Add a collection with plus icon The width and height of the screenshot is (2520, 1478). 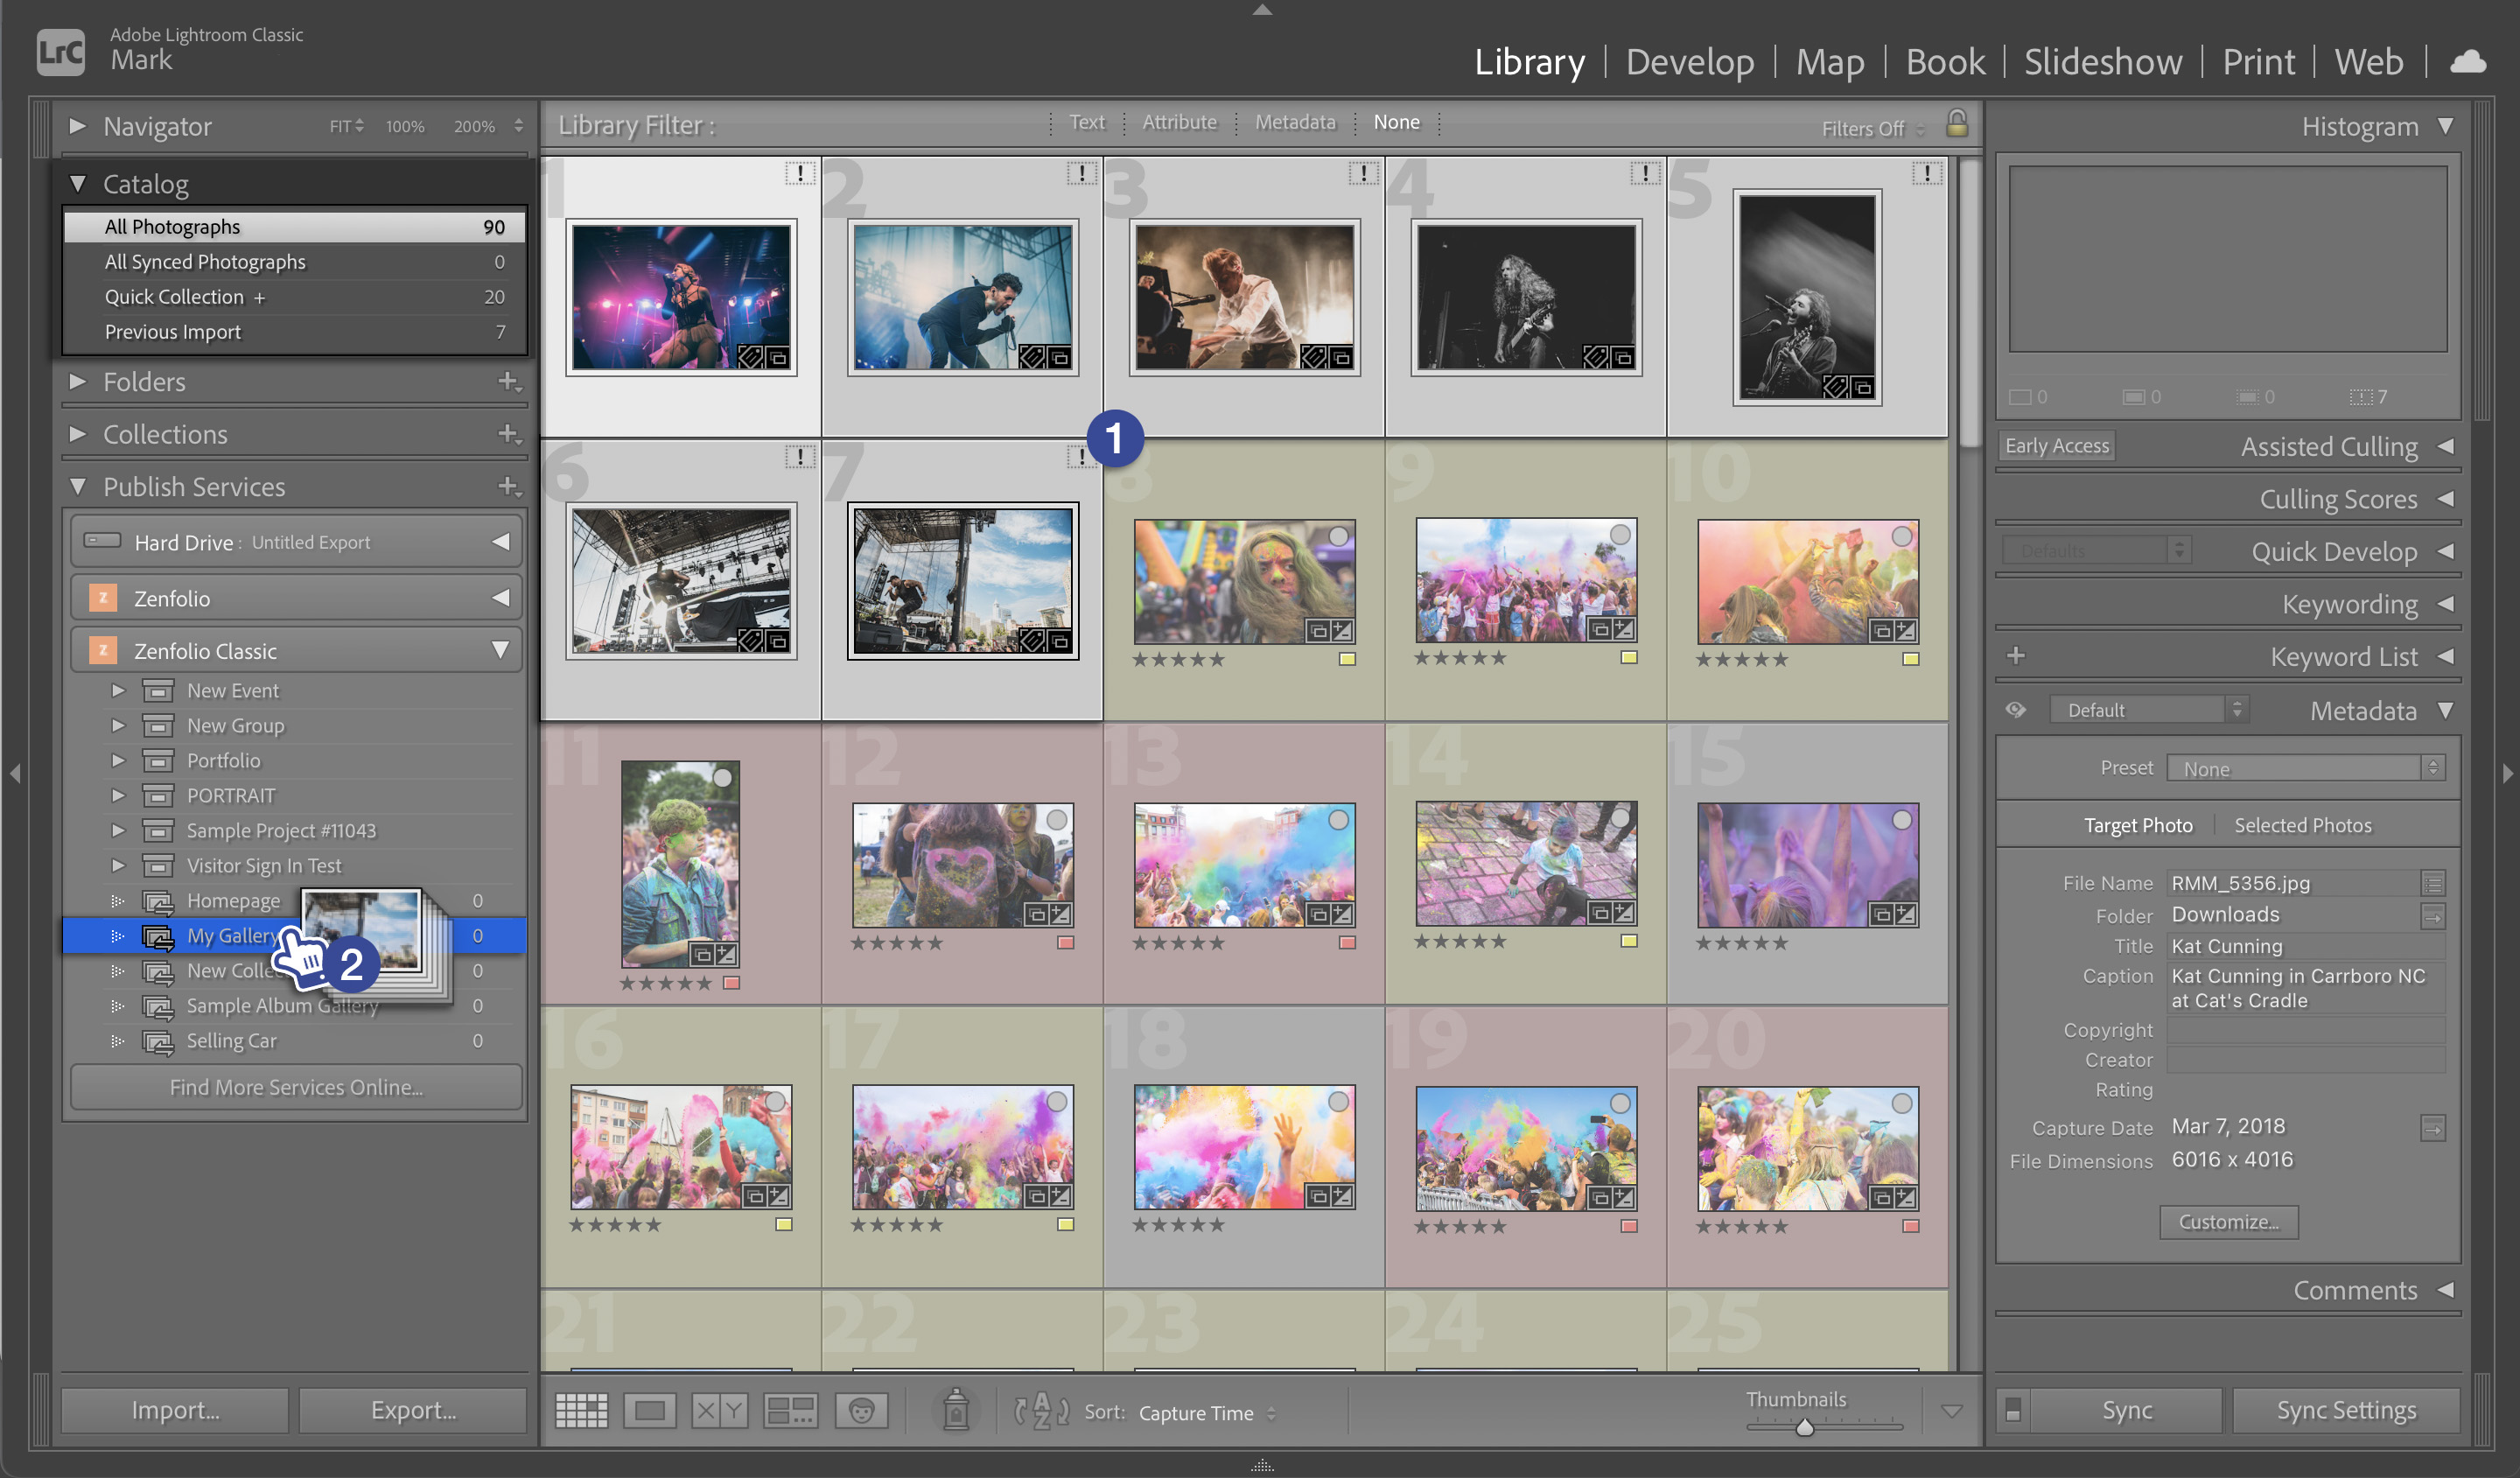pyautogui.click(x=509, y=433)
